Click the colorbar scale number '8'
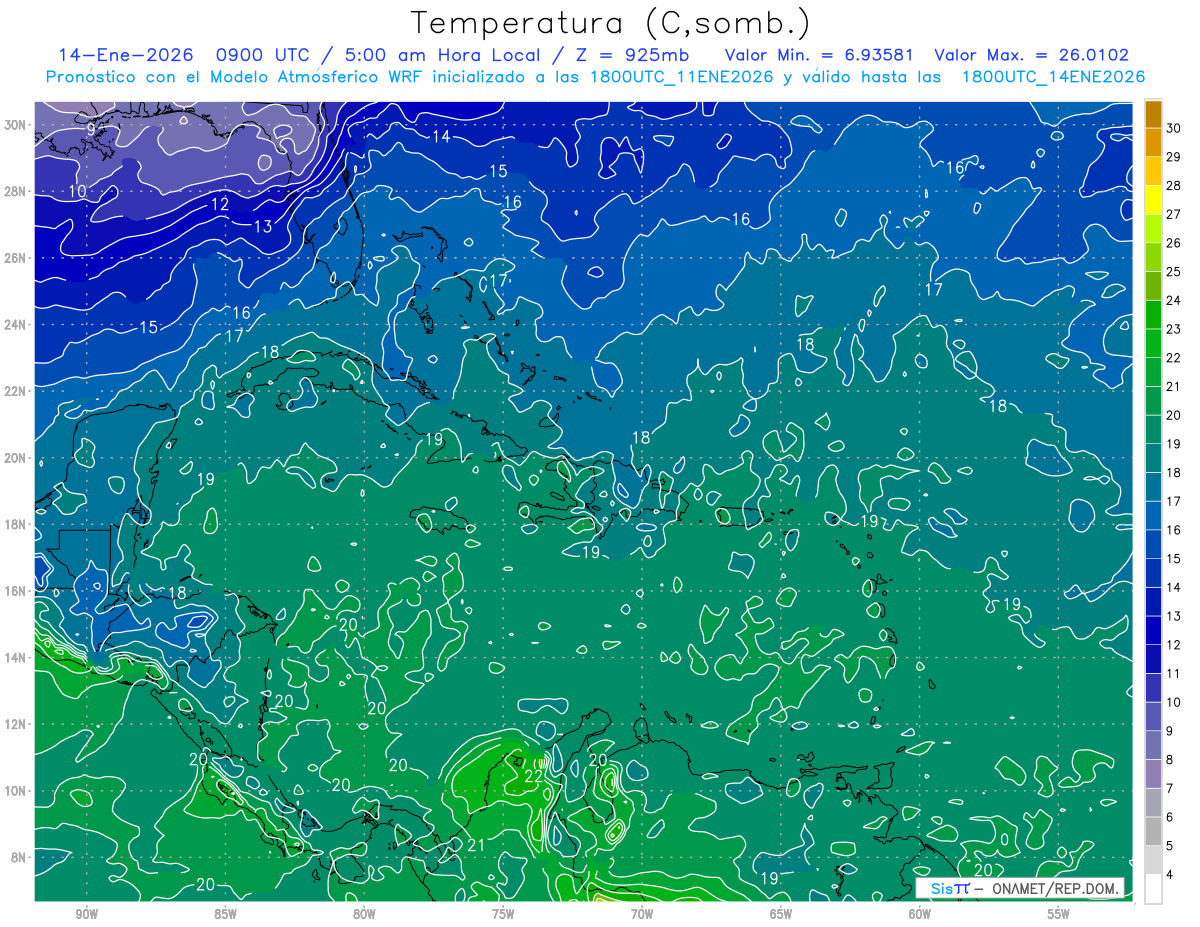1200x927 pixels. click(1170, 760)
